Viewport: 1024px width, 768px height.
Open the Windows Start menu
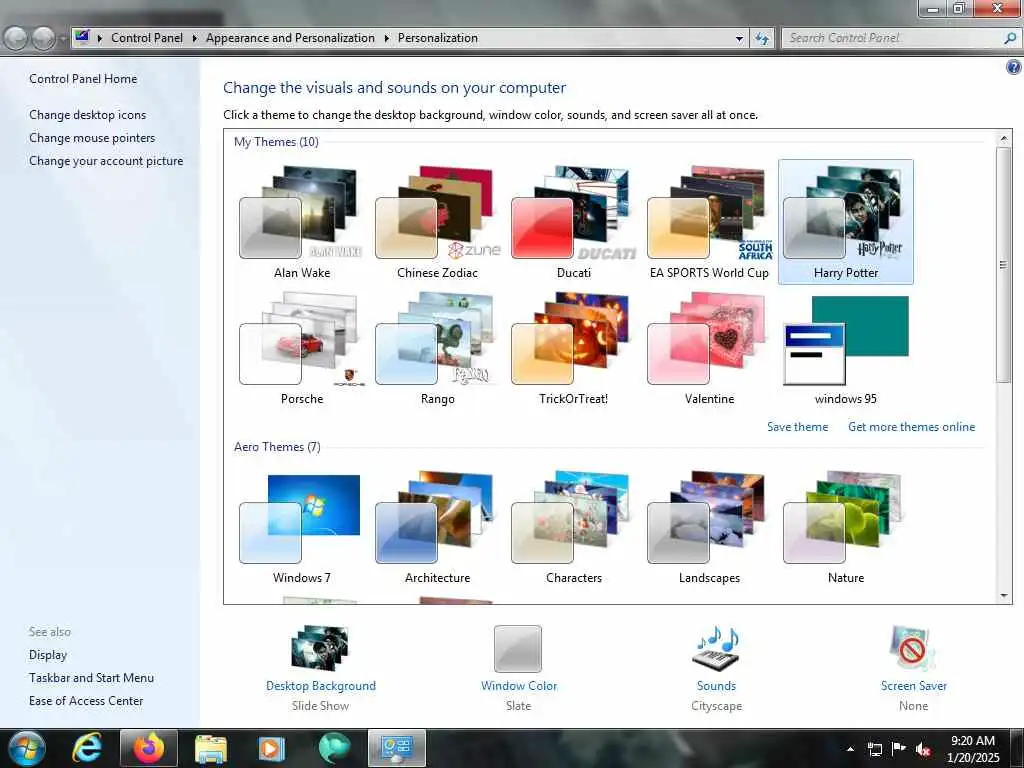coord(25,748)
